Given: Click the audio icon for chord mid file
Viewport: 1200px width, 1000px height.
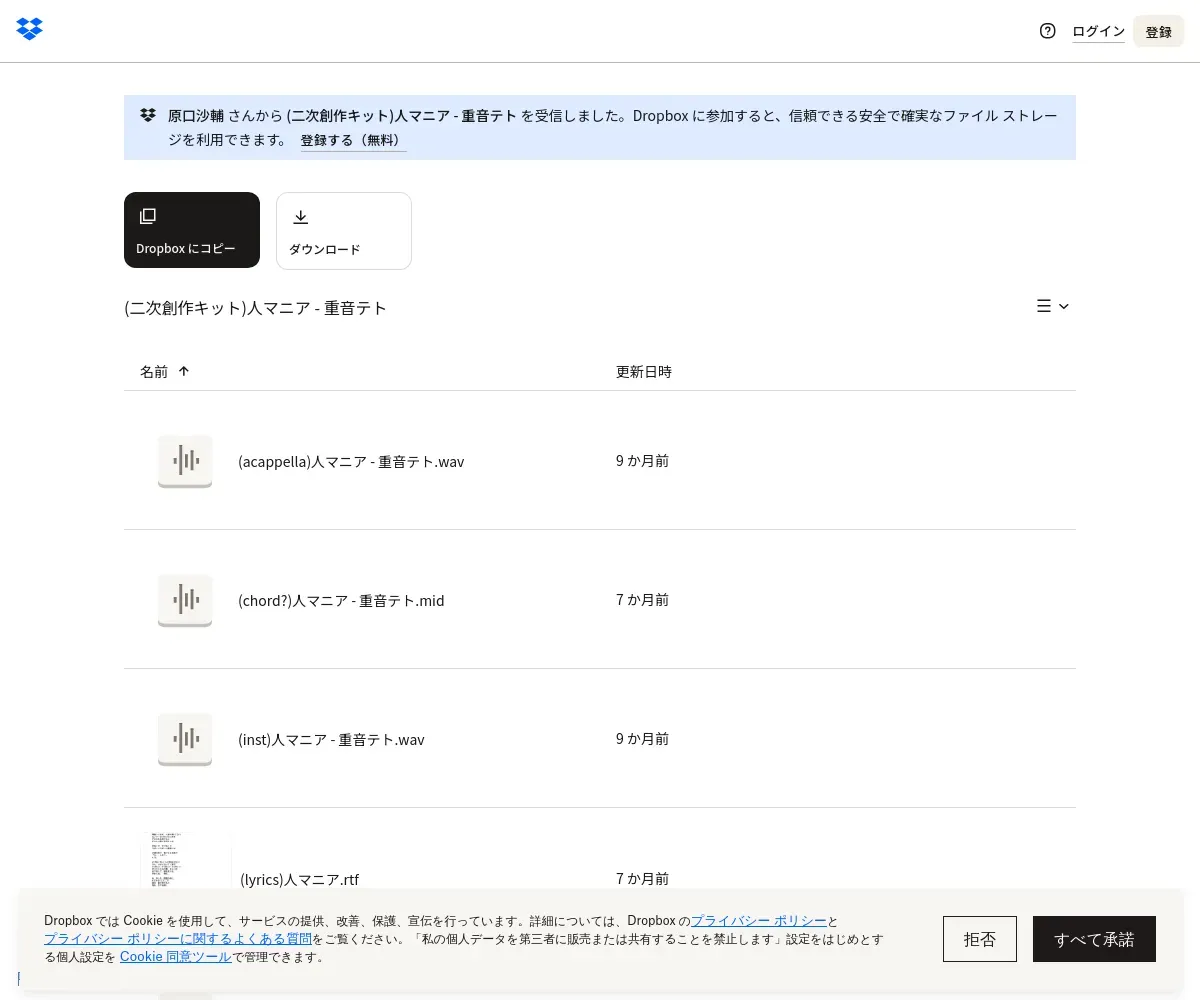Looking at the screenshot, I should [x=185, y=600].
